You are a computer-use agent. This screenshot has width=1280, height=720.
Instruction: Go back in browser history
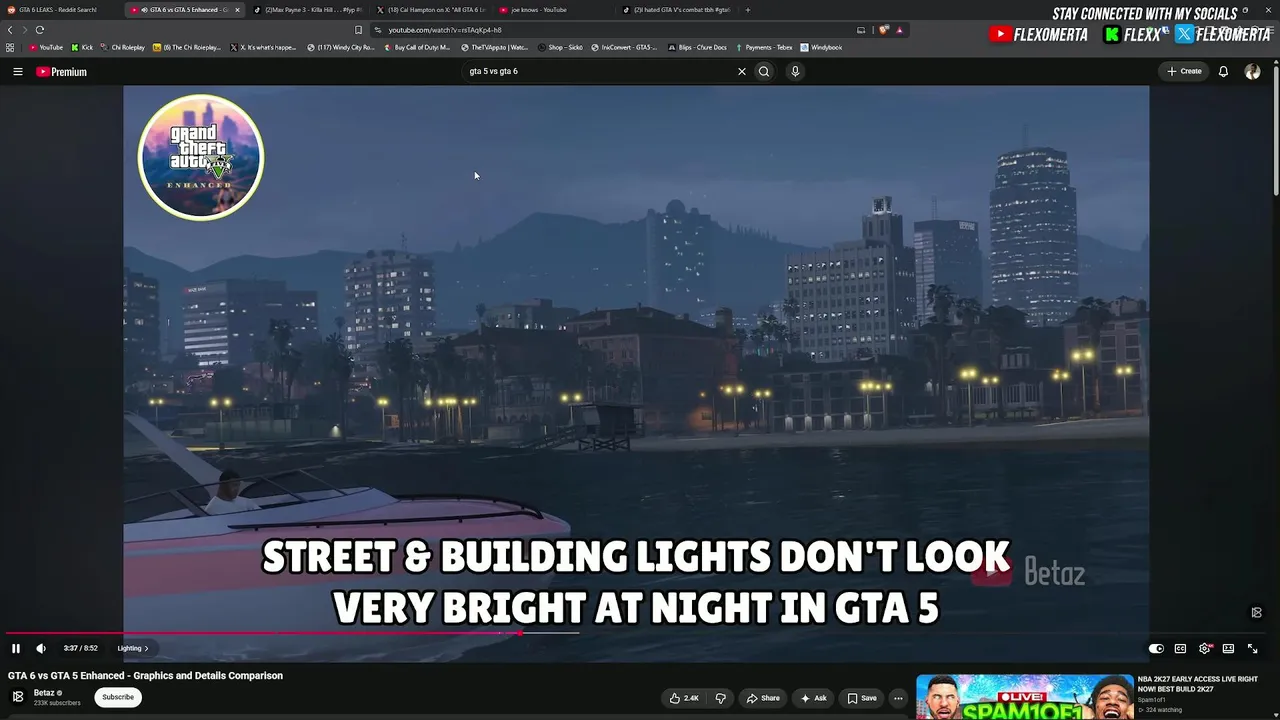[10, 30]
